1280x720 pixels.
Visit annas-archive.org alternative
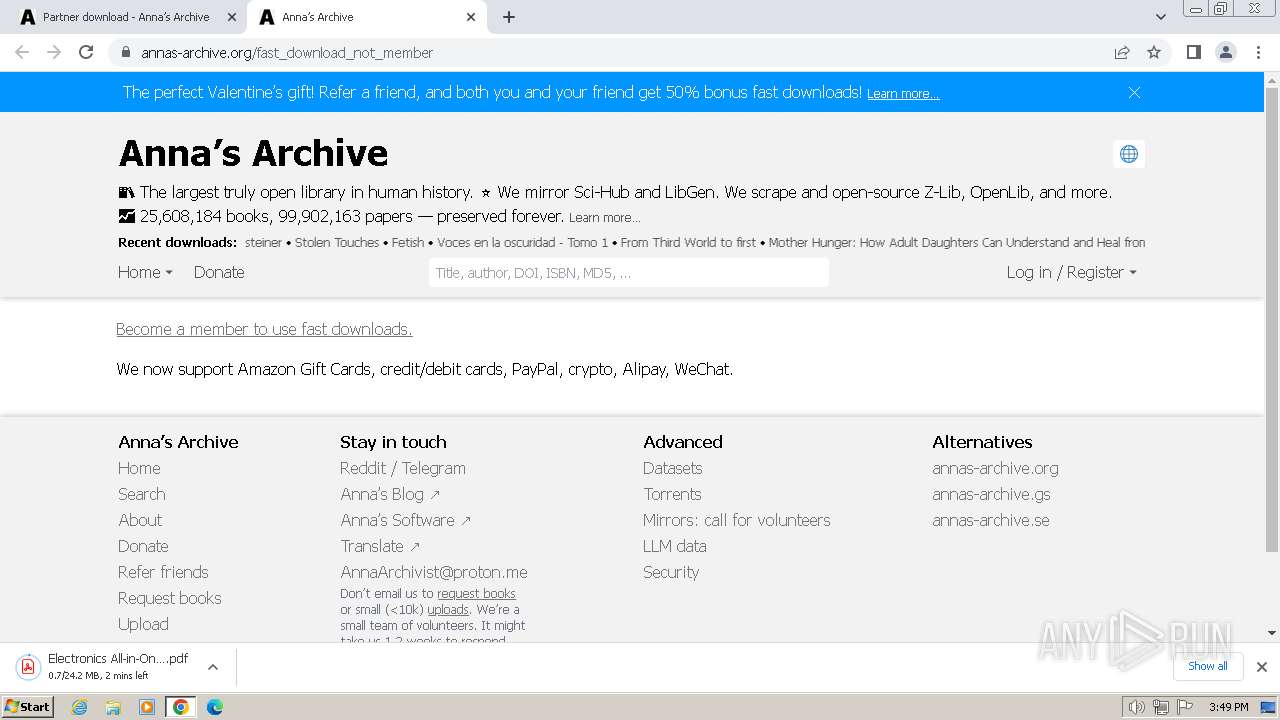[995, 468]
